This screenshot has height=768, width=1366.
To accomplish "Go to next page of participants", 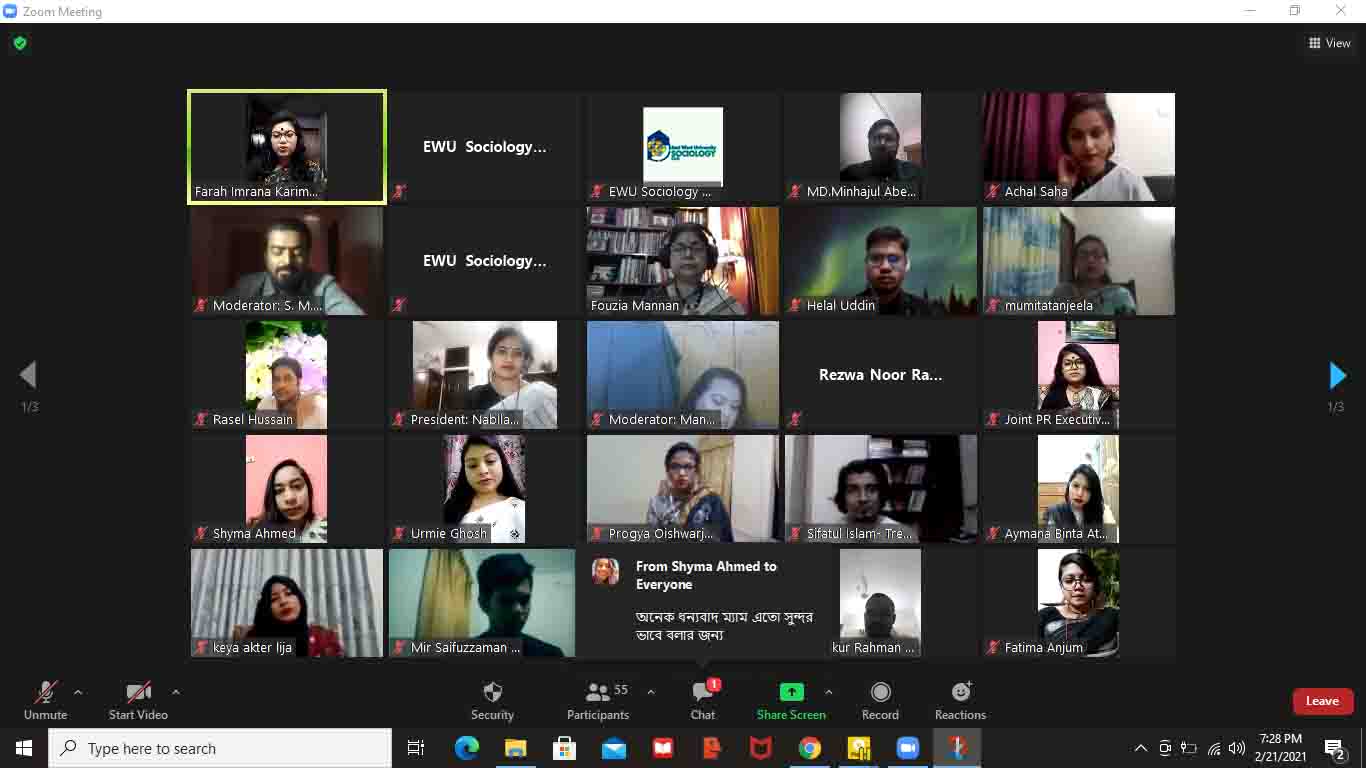I will pos(1337,375).
